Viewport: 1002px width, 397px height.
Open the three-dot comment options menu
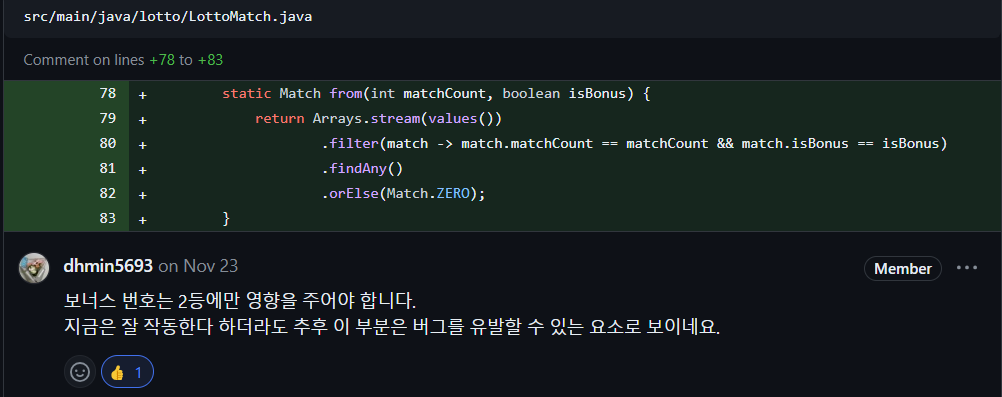click(x=967, y=268)
